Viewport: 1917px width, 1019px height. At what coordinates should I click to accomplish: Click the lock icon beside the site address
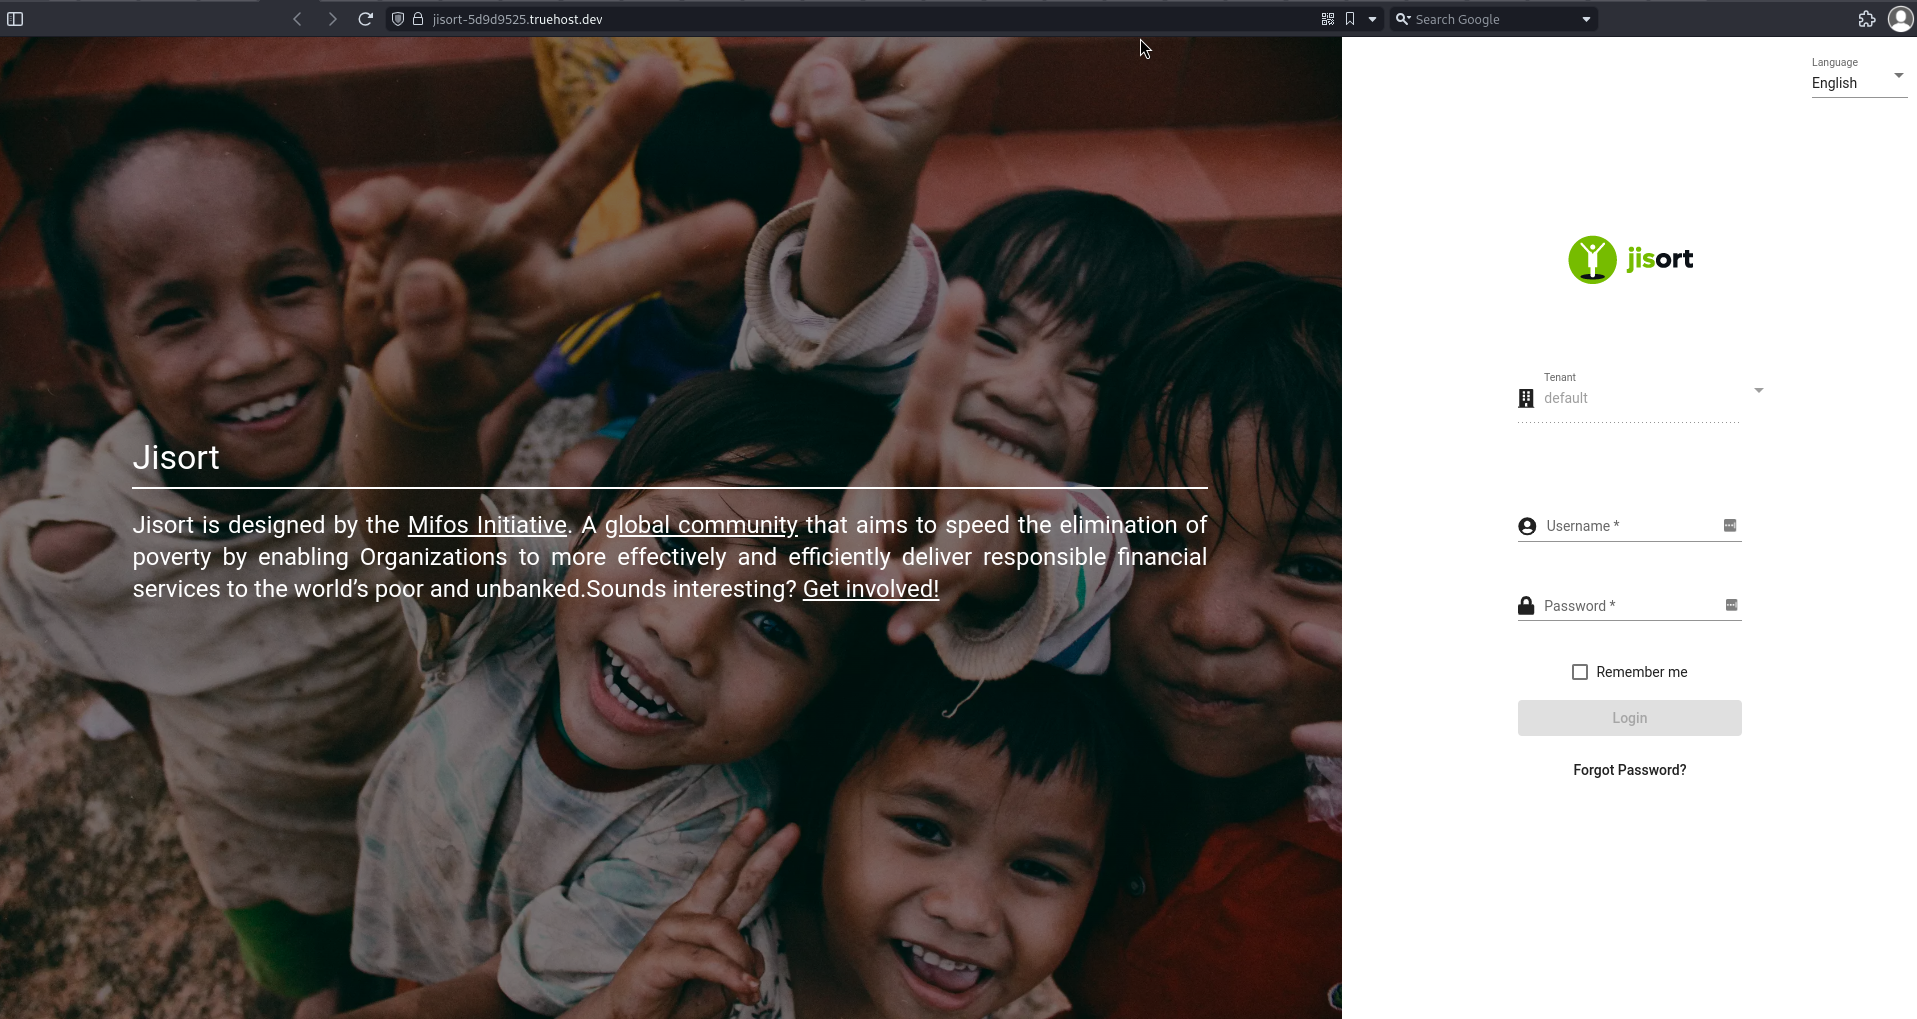pos(417,18)
